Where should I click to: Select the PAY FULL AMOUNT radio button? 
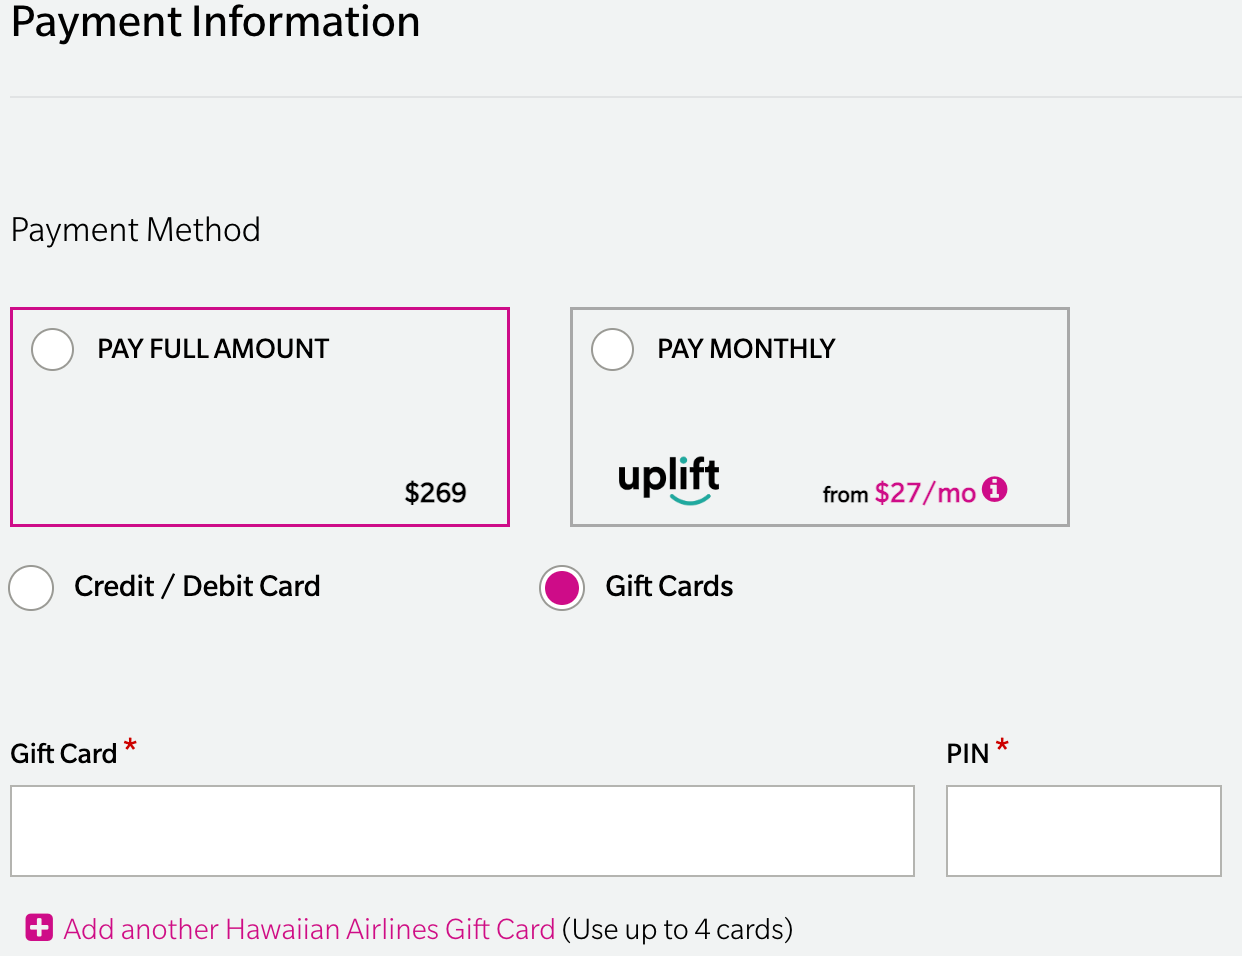click(52, 349)
